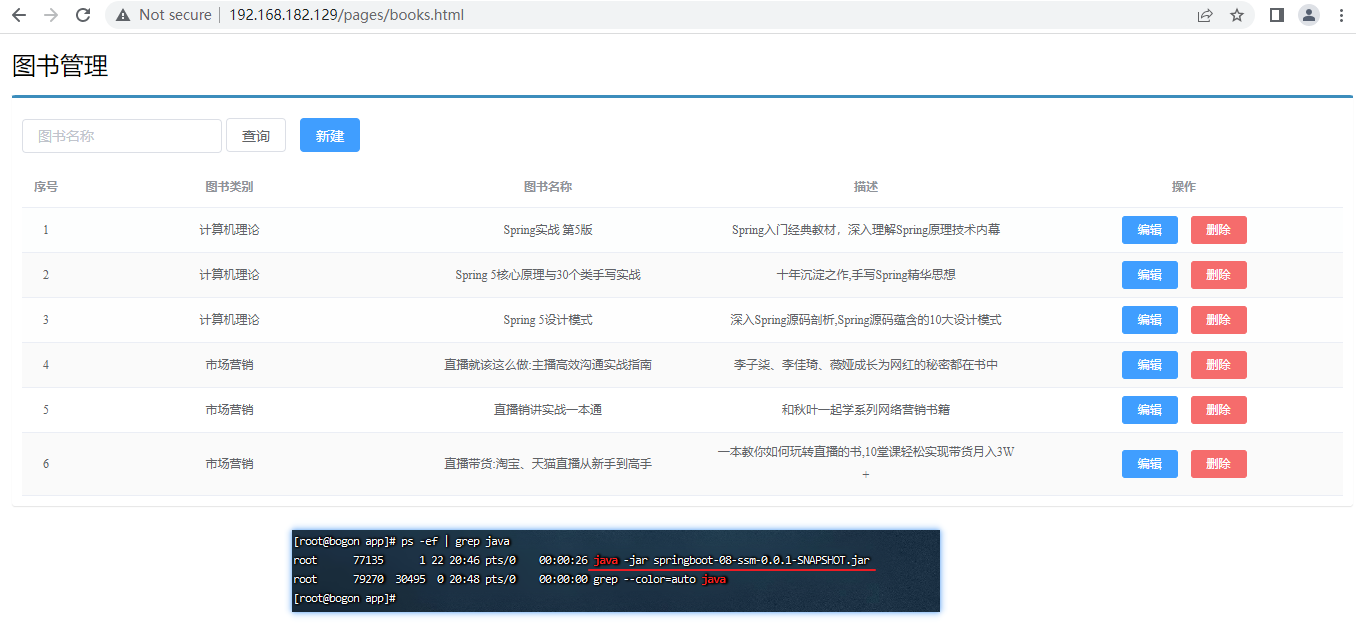Click the share page icon

pyautogui.click(x=1205, y=15)
